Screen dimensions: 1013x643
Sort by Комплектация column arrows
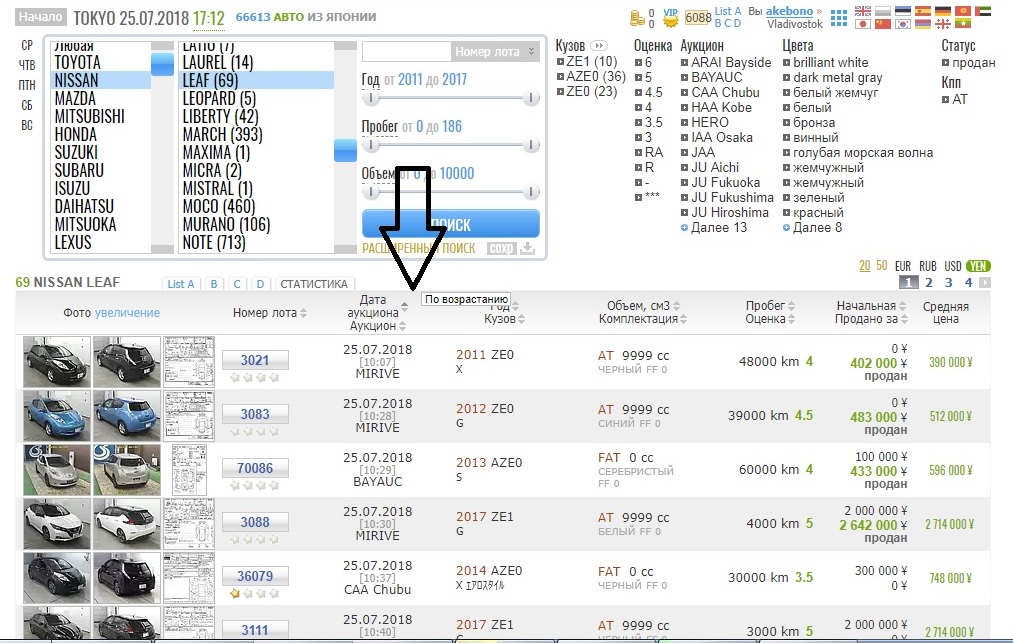684,319
